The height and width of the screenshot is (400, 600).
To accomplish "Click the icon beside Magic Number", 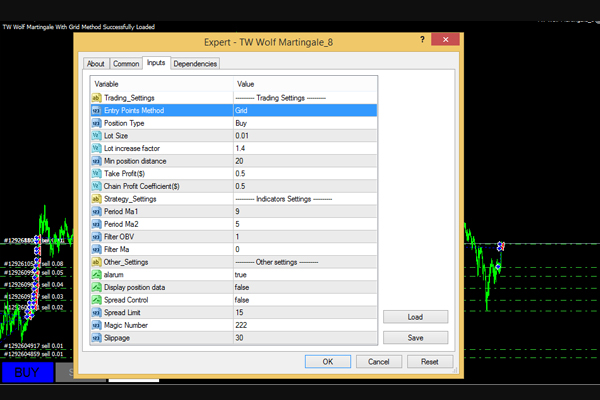I will pyautogui.click(x=96, y=325).
